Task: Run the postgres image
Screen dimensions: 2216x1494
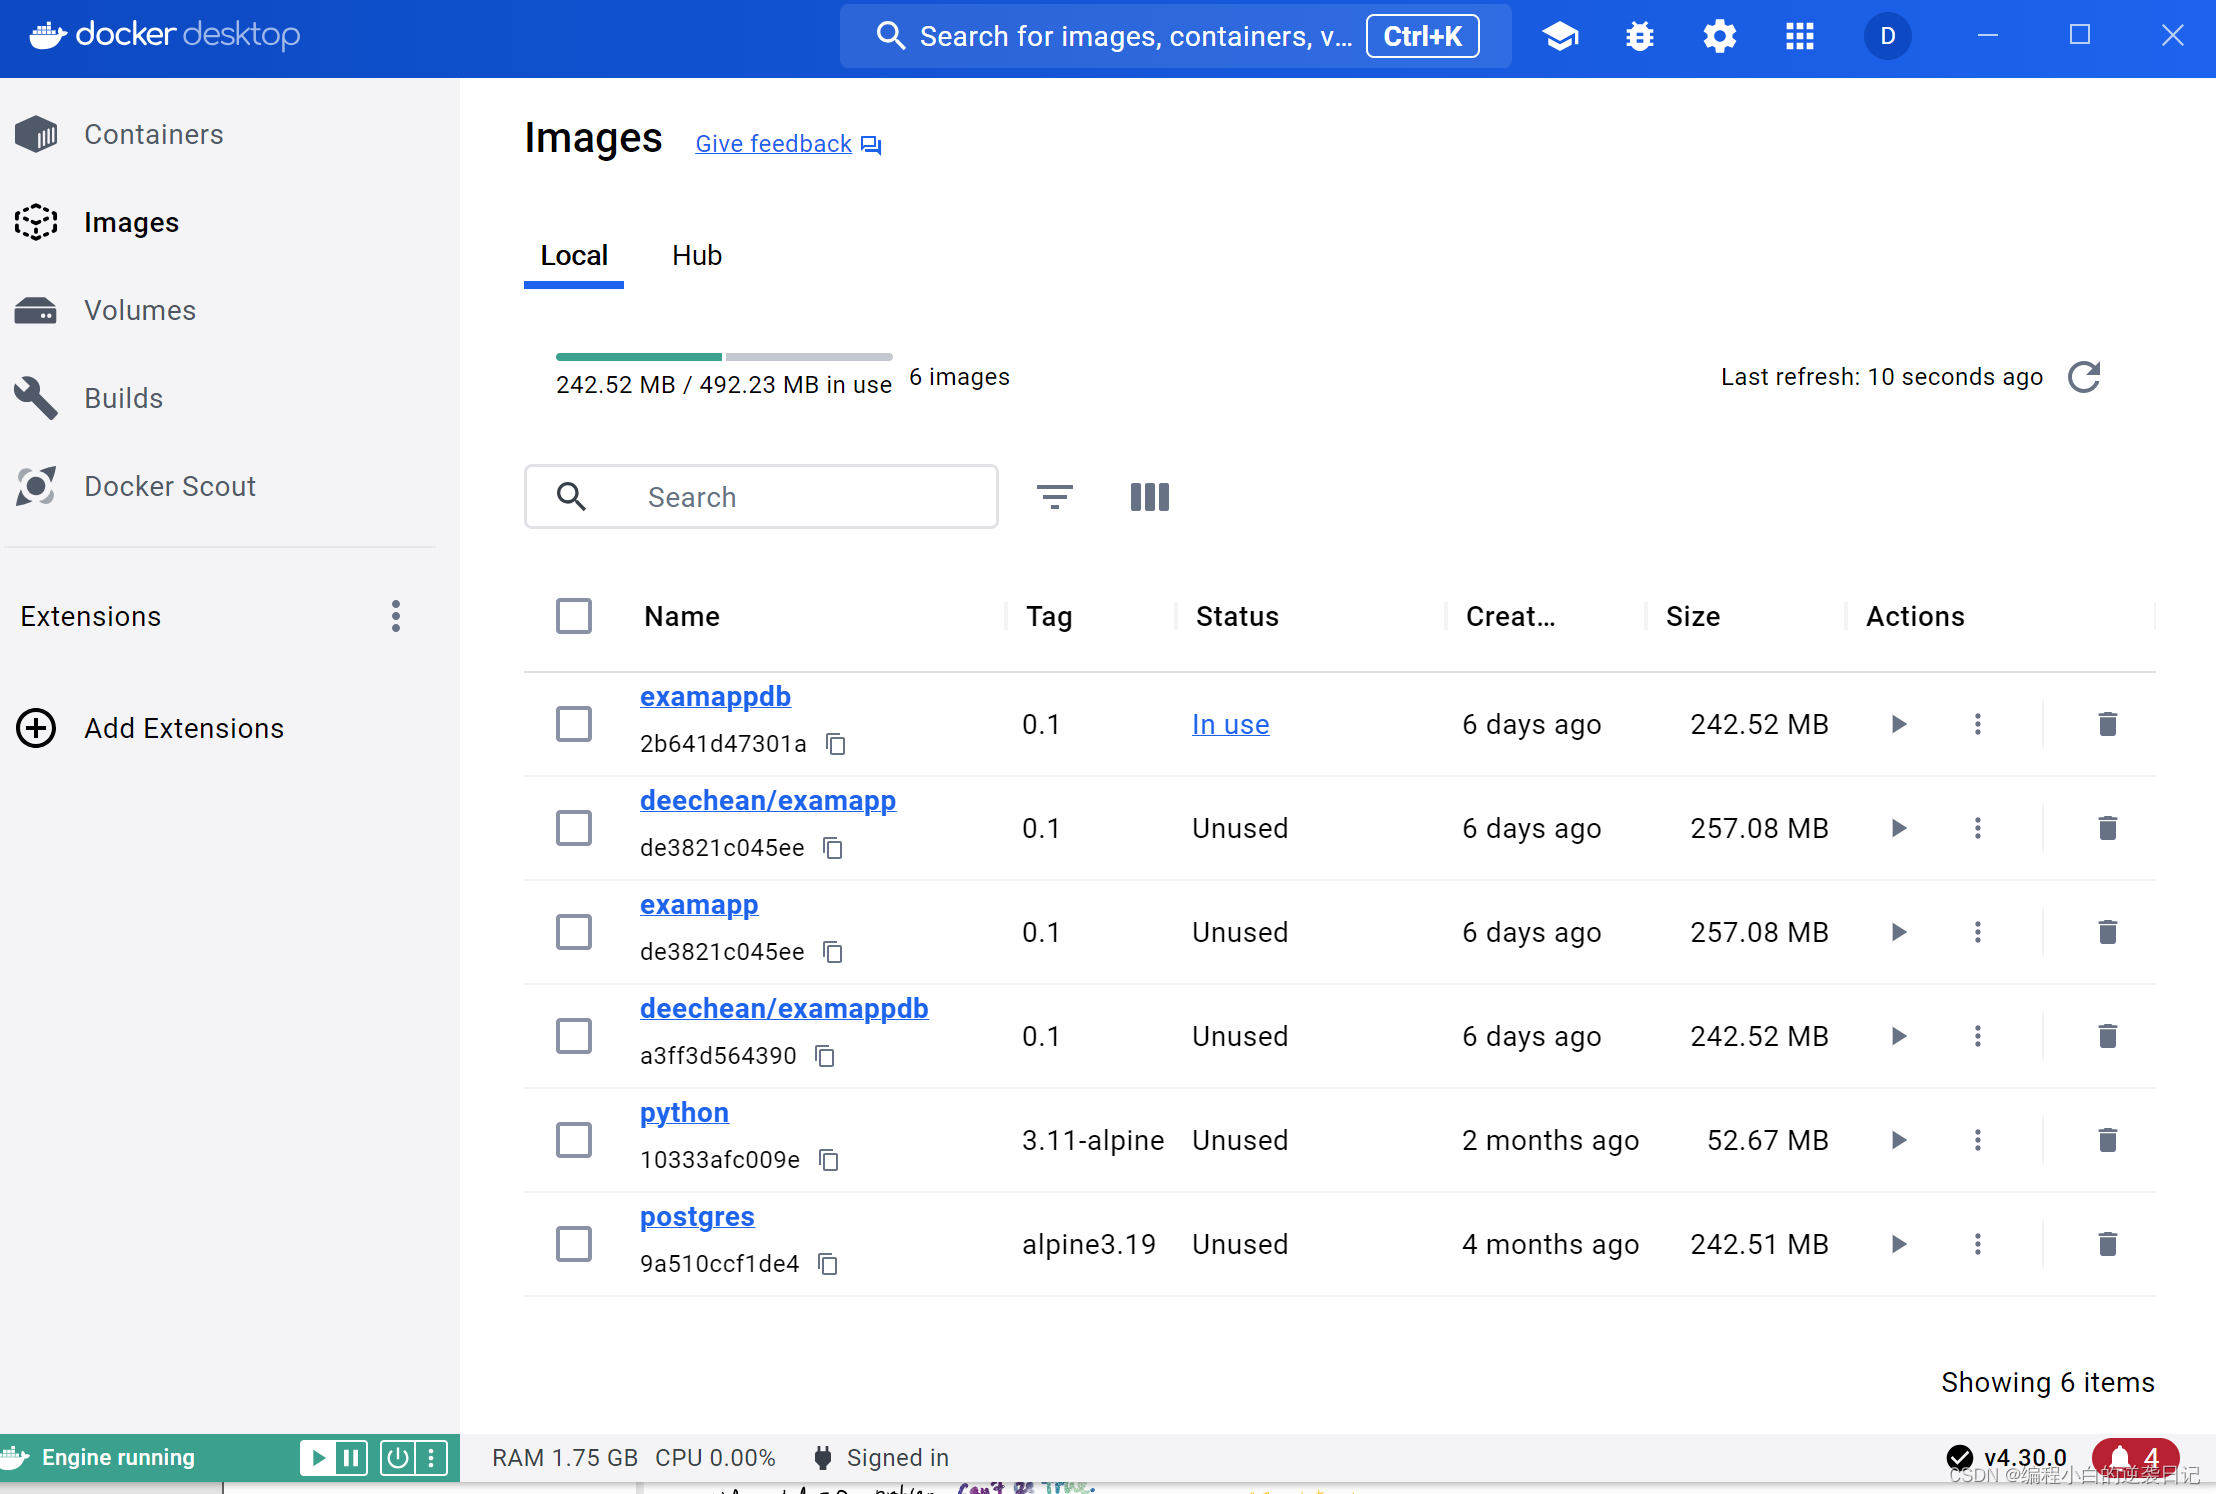Action: tap(1899, 1244)
